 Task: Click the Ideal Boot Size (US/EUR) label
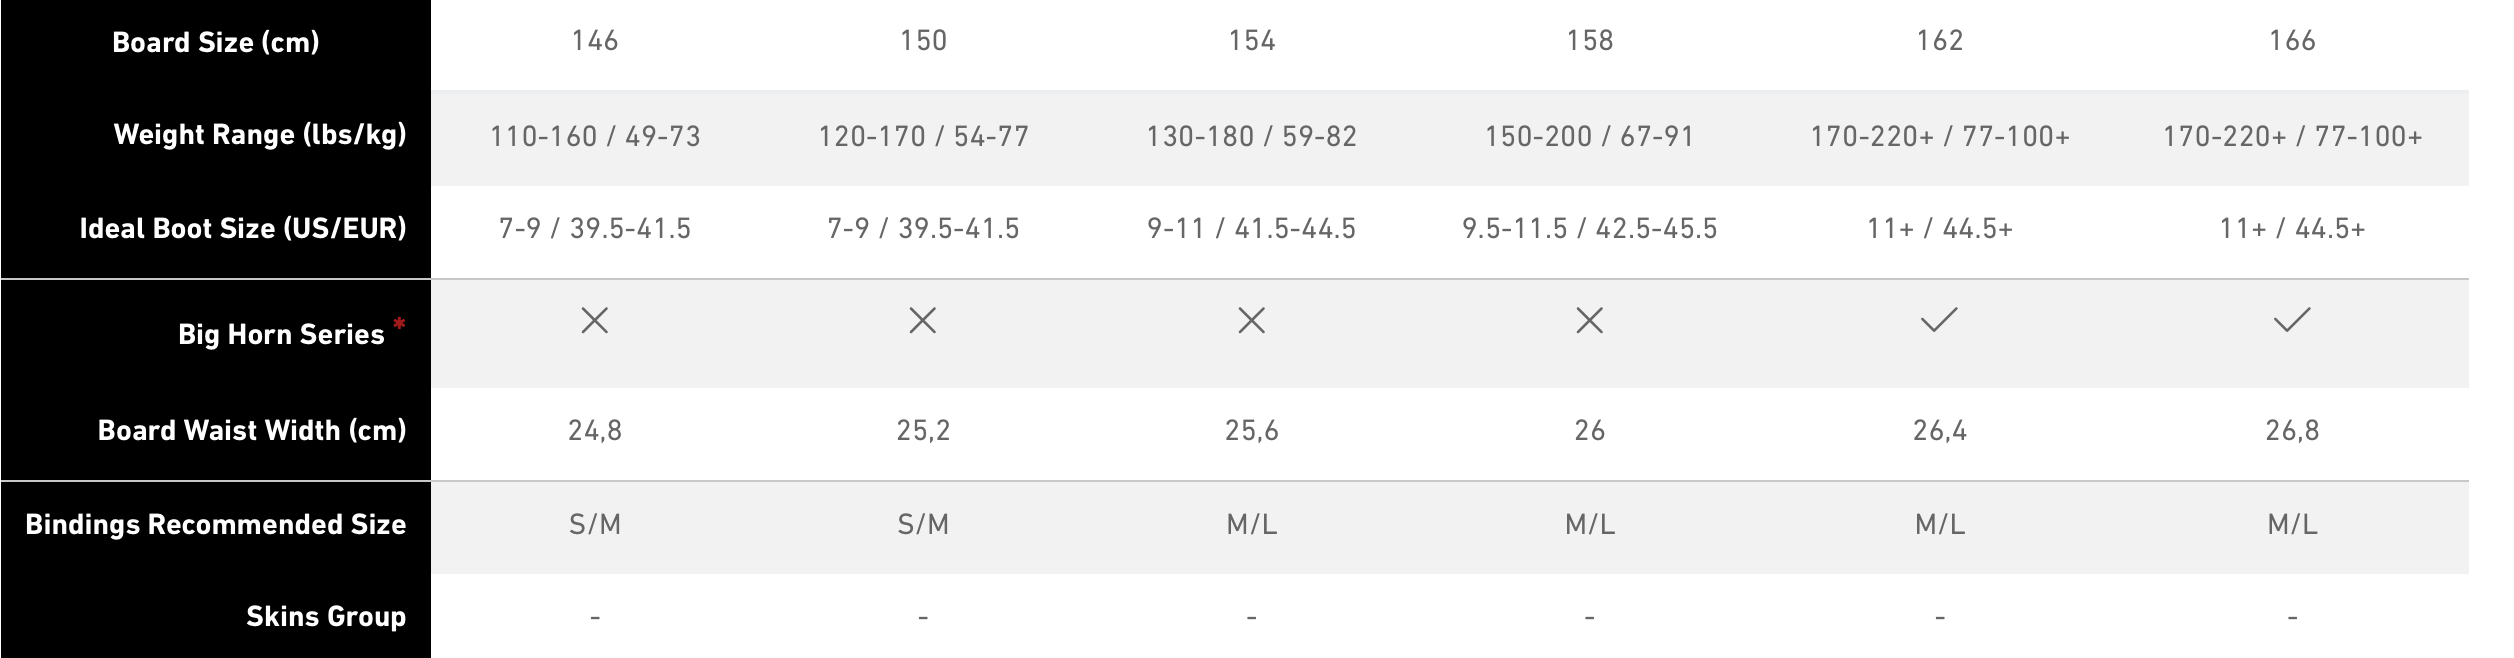pos(243,228)
